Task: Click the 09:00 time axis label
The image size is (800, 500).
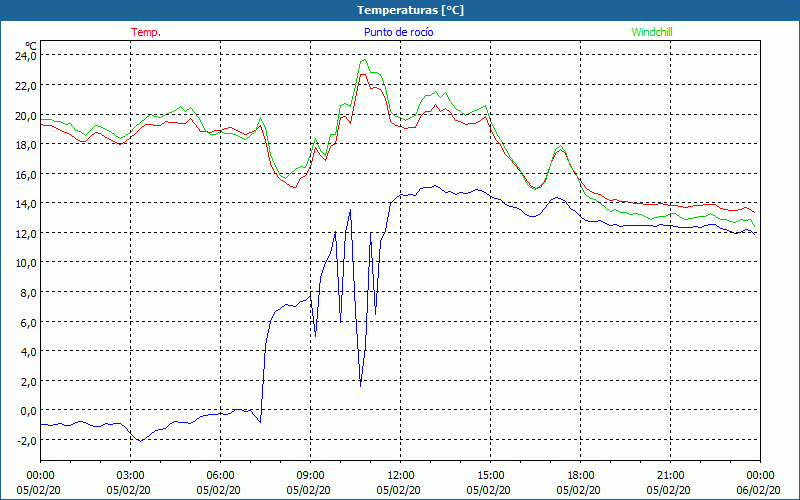Action: (310, 476)
